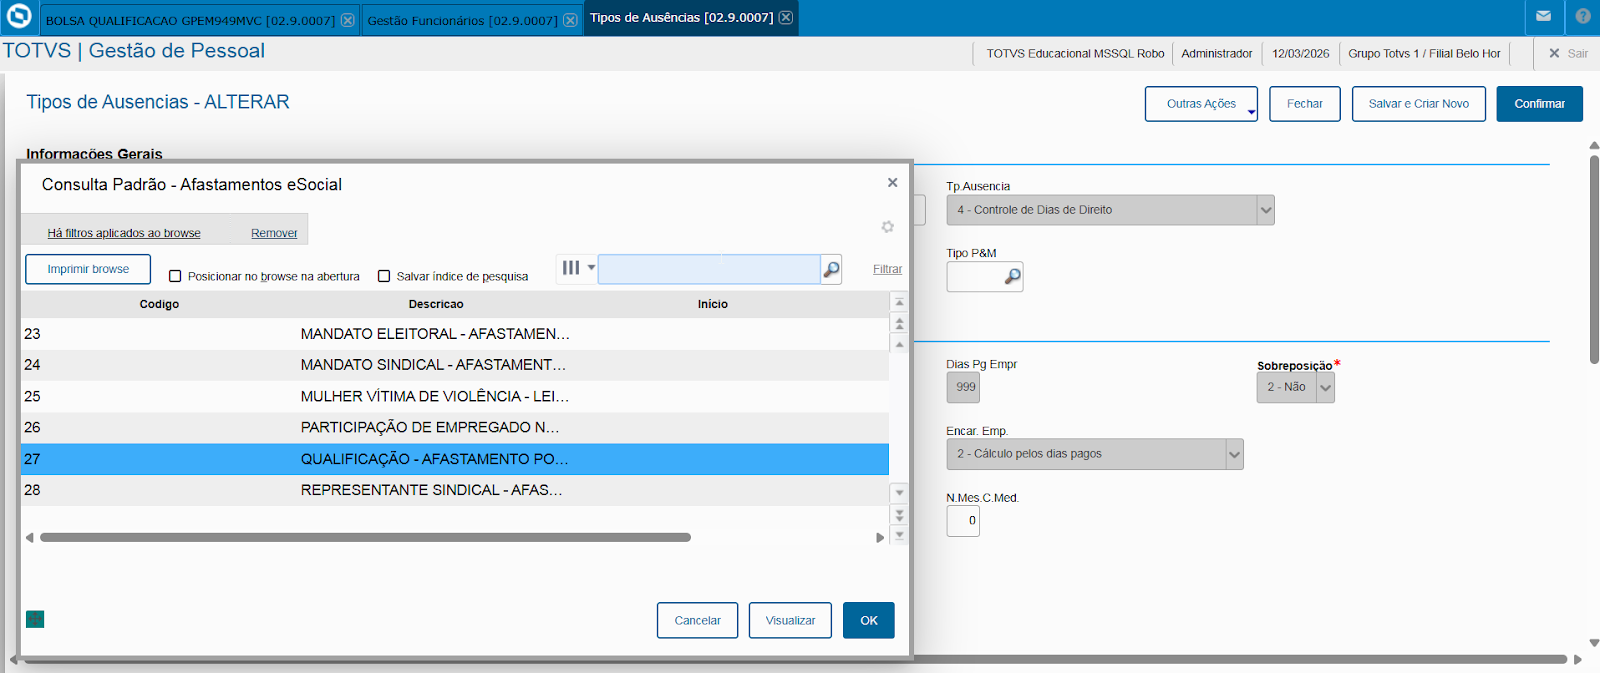Select row 24 MANDATO SINDICAL
The image size is (1600, 673).
455,365
